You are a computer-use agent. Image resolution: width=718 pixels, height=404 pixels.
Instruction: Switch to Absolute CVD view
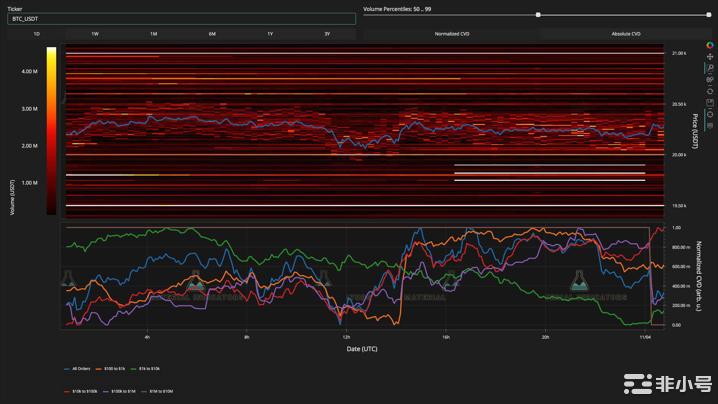pyautogui.click(x=626, y=34)
